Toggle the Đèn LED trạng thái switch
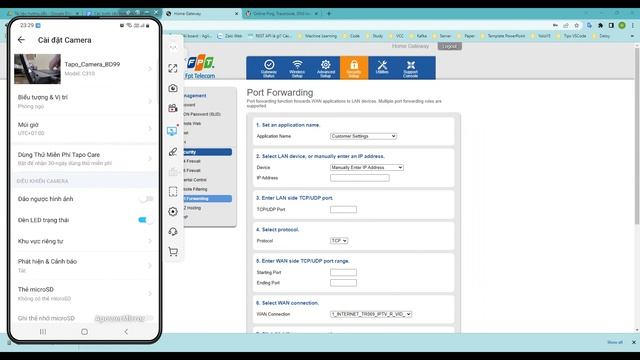The height and width of the screenshot is (360, 640). [x=146, y=220]
